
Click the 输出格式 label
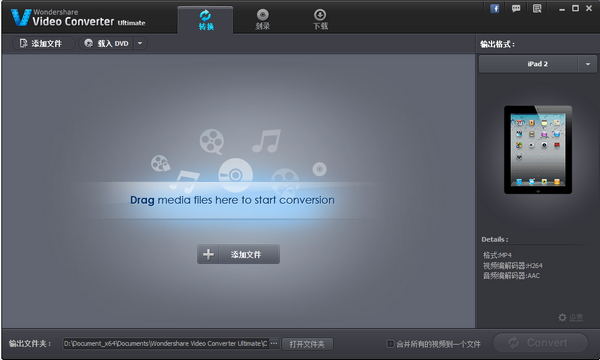tap(497, 44)
